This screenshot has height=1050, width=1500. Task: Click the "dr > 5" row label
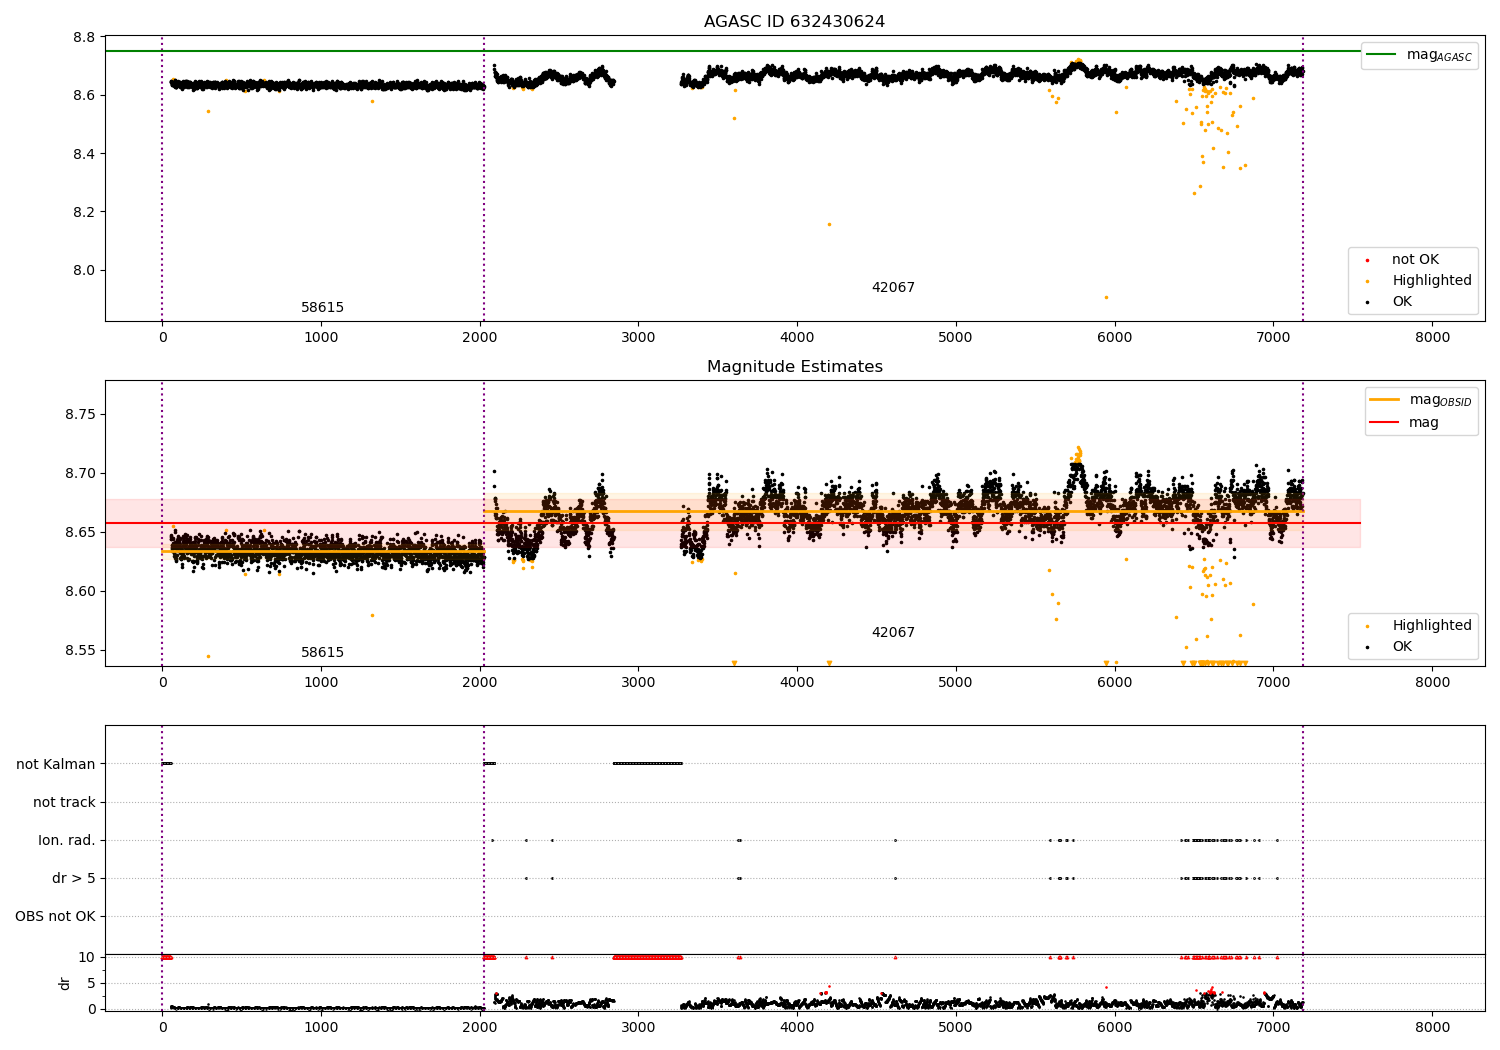74,878
